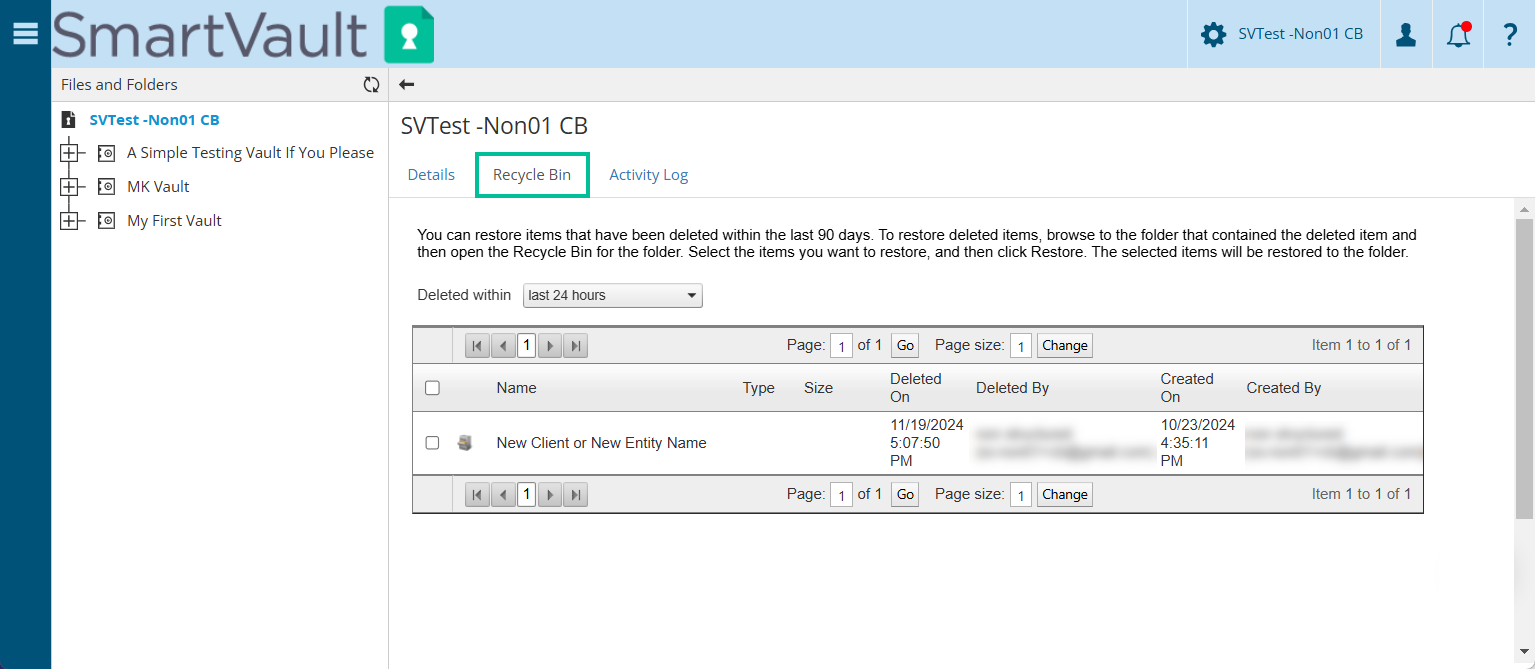This screenshot has width=1535, height=669.
Task: Open the user profile icon
Action: 1406,34
